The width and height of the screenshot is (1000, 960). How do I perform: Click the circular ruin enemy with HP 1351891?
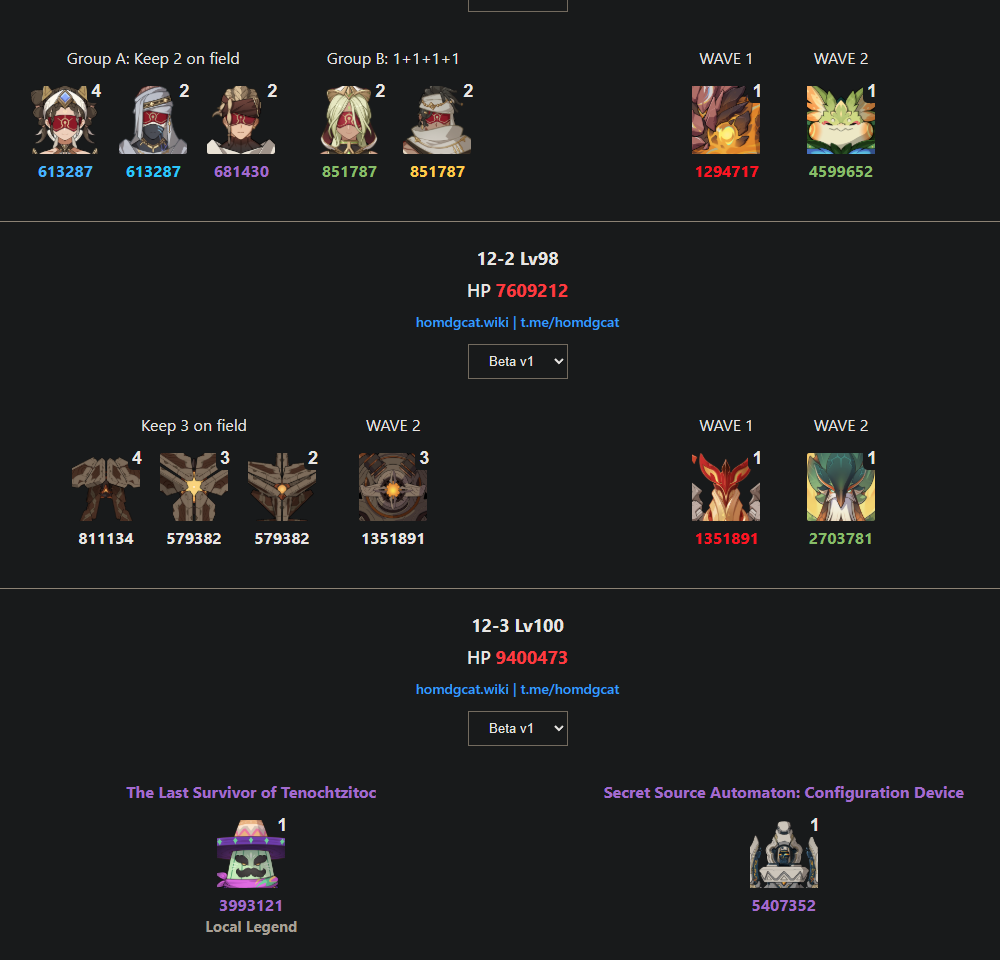(x=393, y=487)
